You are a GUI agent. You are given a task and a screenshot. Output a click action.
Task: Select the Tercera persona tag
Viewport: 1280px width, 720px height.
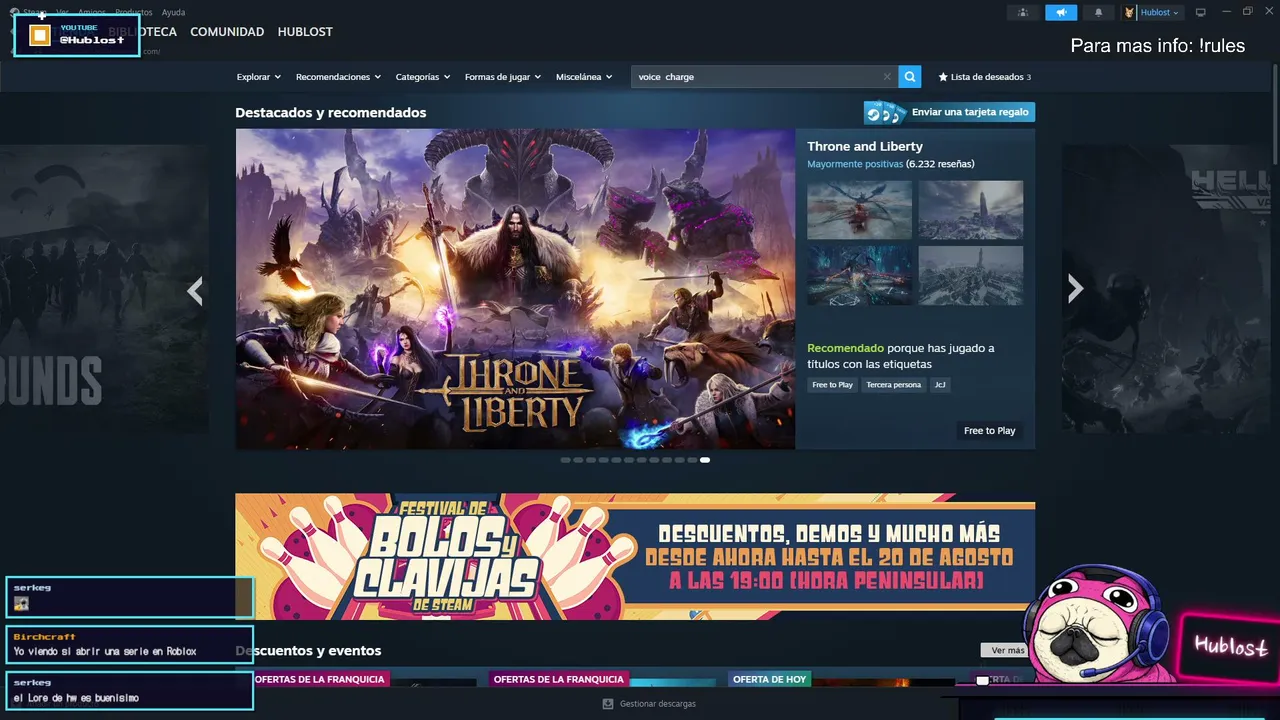pyautogui.click(x=894, y=385)
